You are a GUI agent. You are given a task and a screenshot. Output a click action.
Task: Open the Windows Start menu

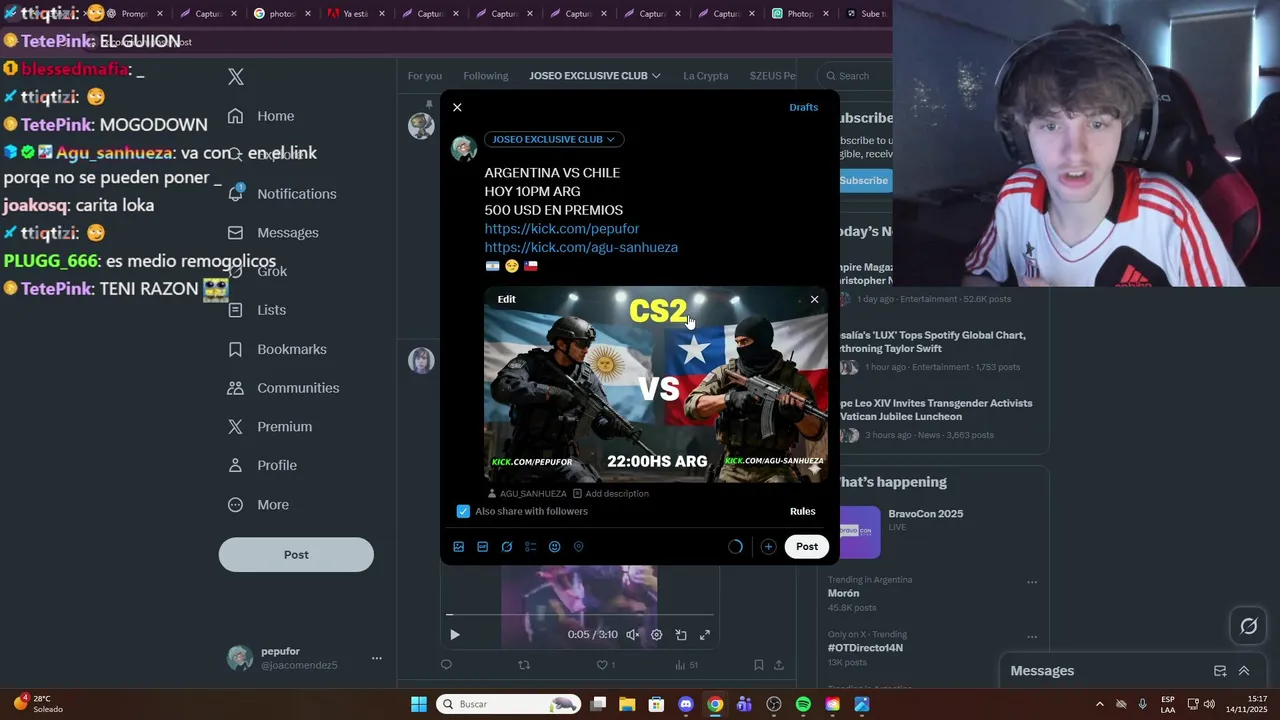click(x=419, y=705)
